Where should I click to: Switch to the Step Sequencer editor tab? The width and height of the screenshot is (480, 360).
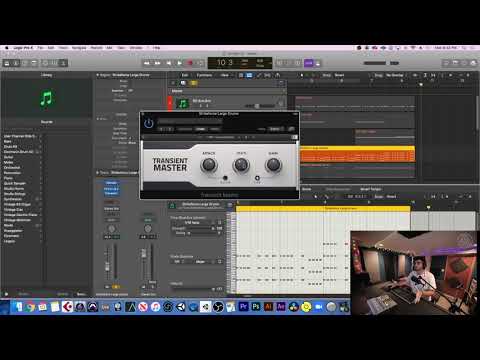tap(338, 189)
